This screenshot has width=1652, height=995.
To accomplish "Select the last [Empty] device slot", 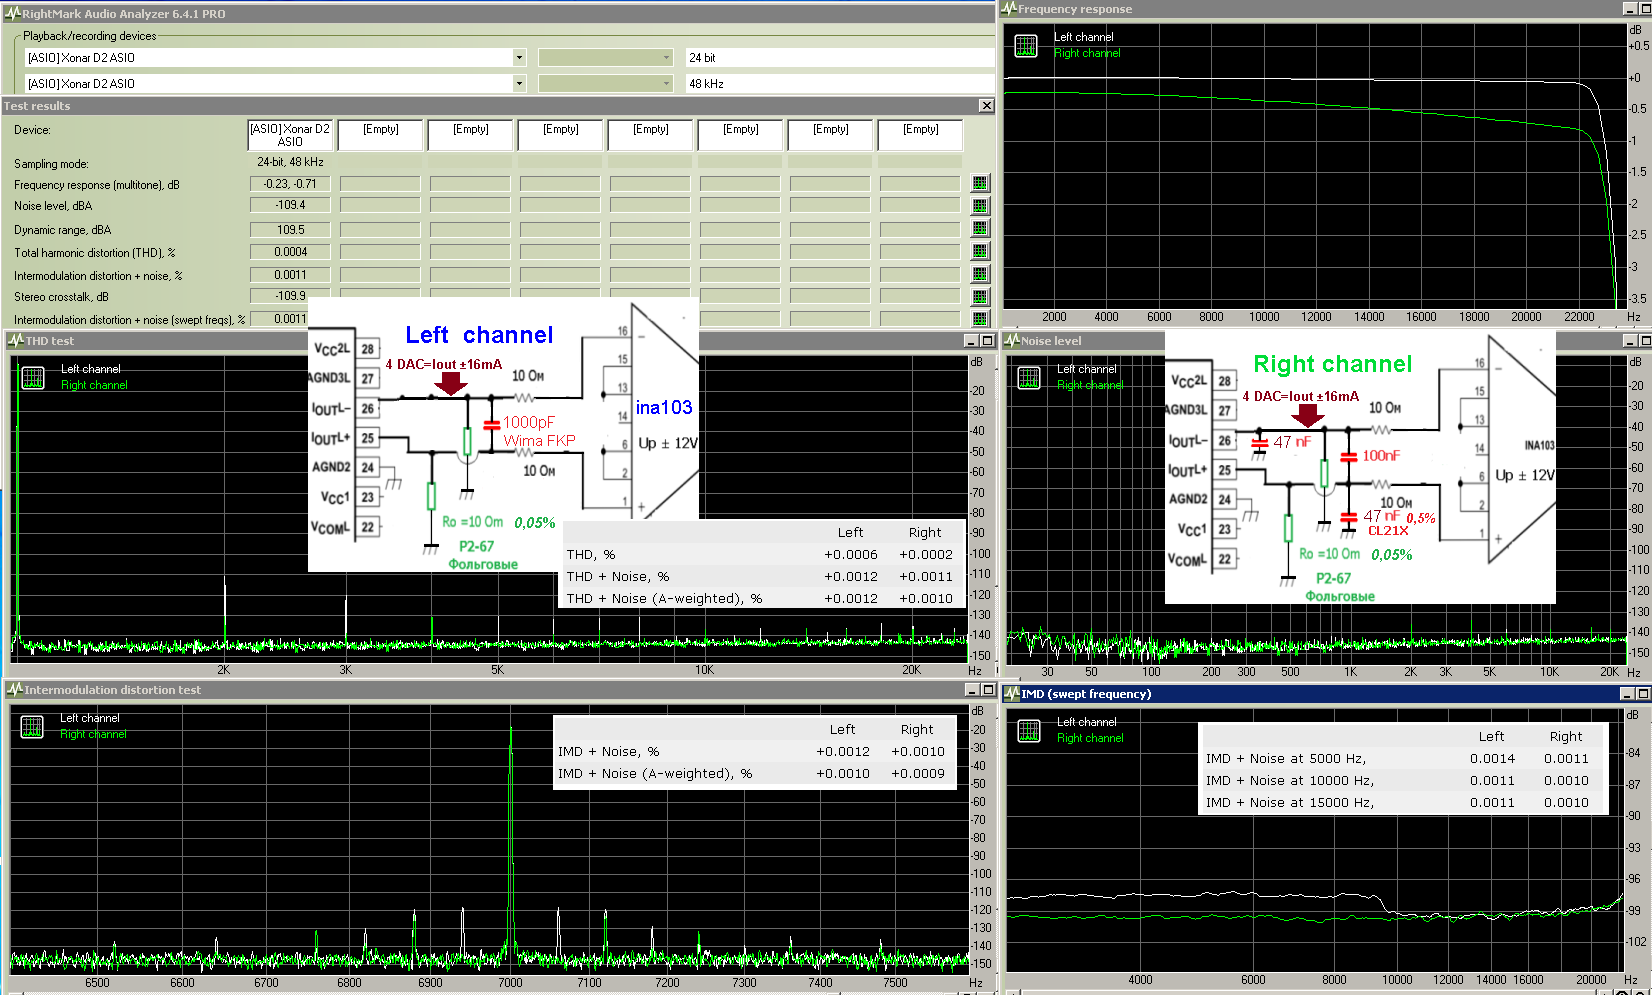I will click(x=920, y=135).
